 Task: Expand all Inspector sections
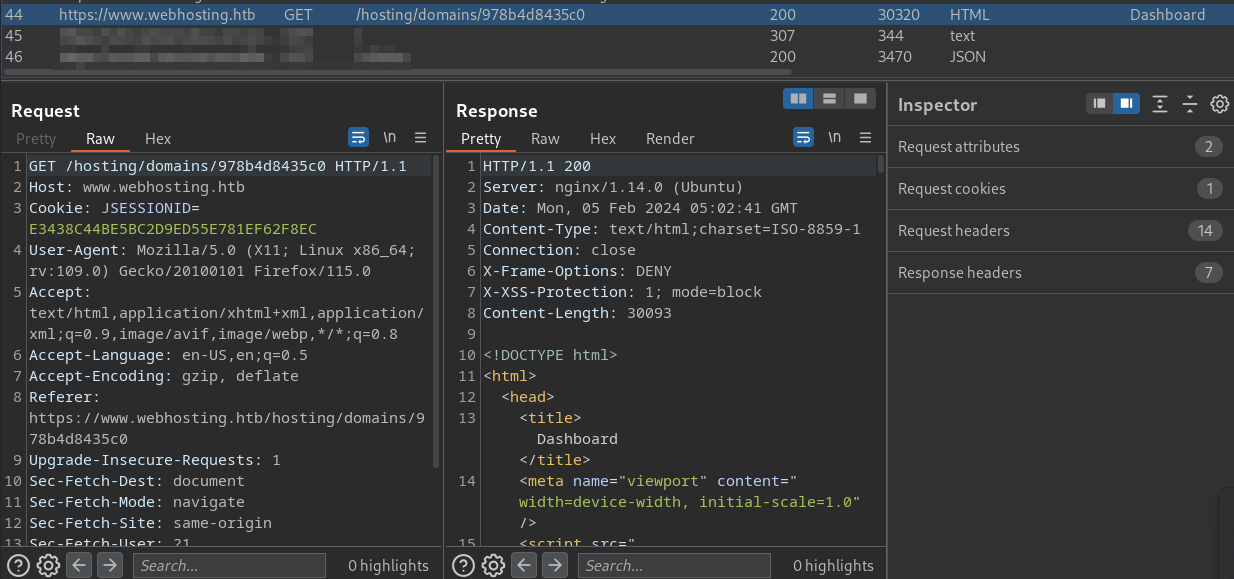point(1160,104)
